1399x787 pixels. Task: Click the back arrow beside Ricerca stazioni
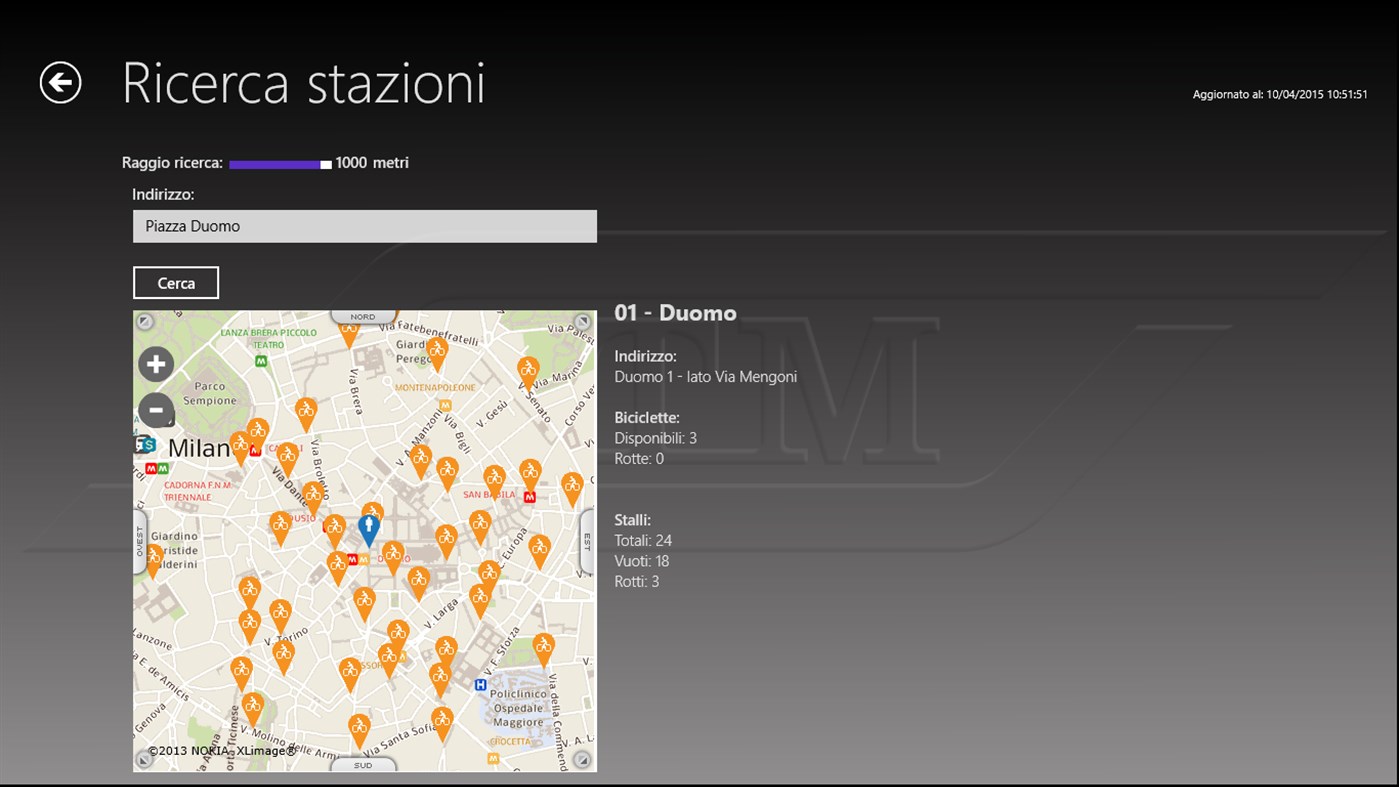point(62,81)
